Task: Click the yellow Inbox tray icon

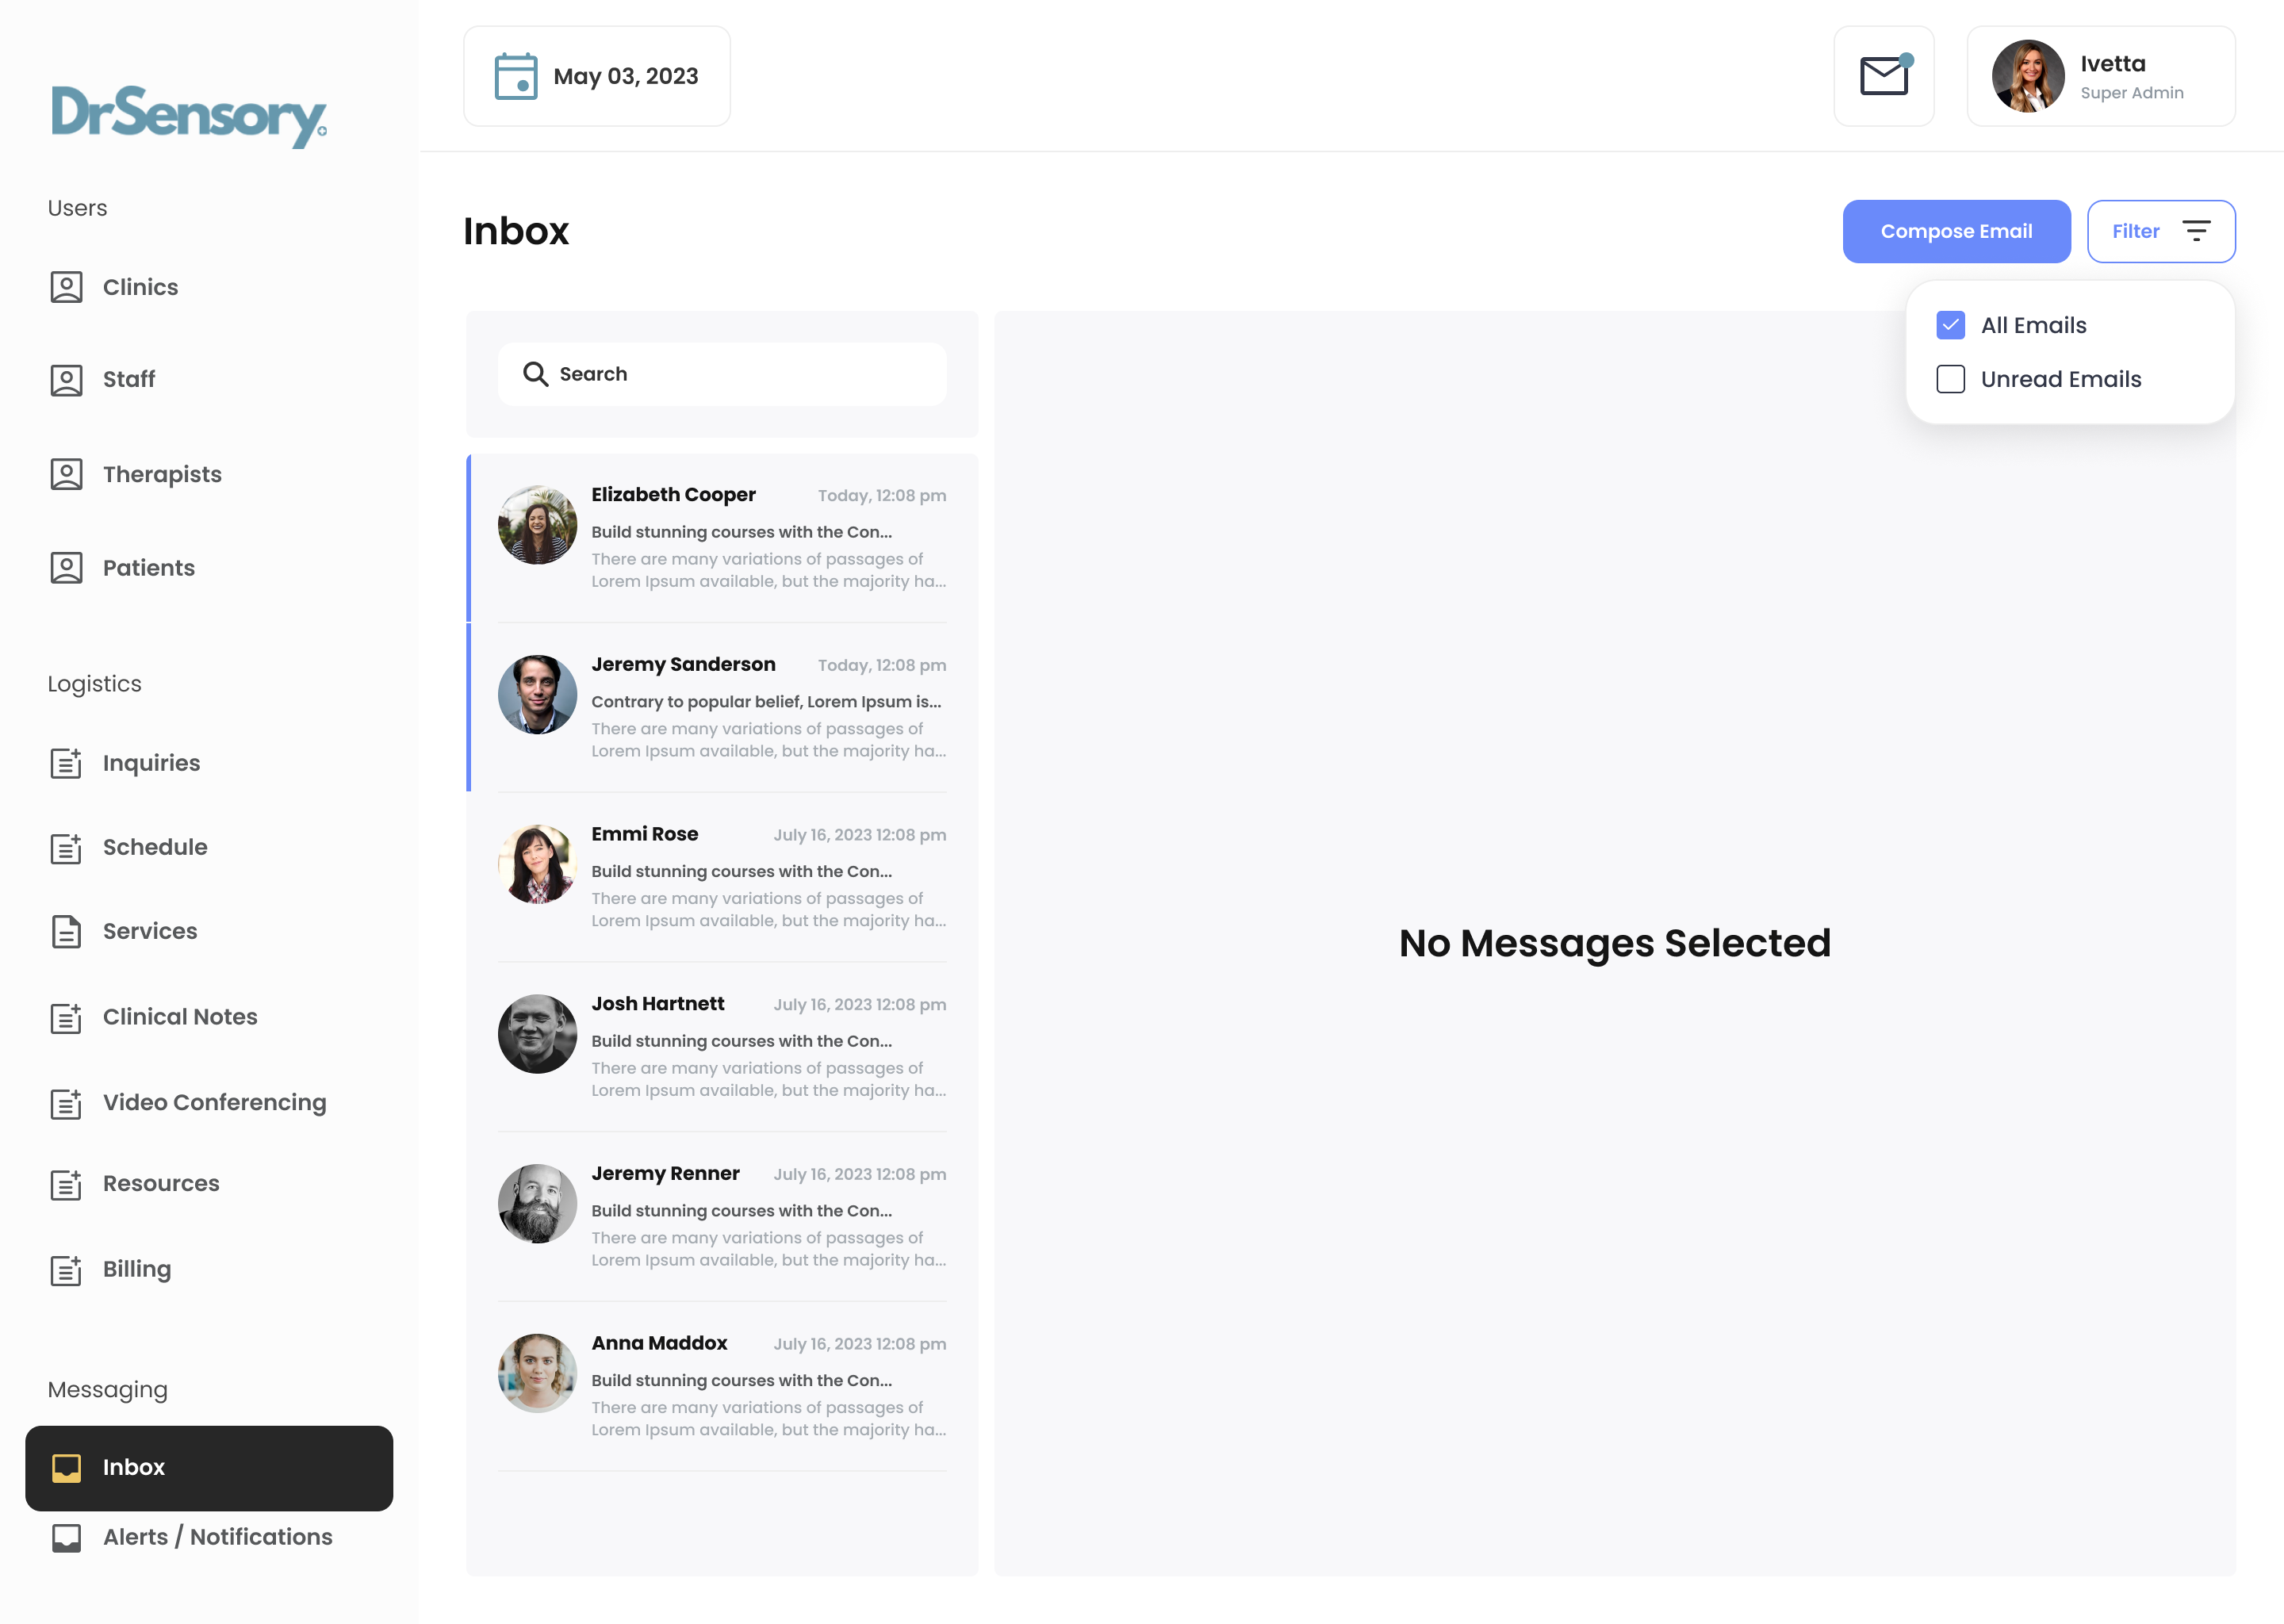Action: tap(66, 1467)
